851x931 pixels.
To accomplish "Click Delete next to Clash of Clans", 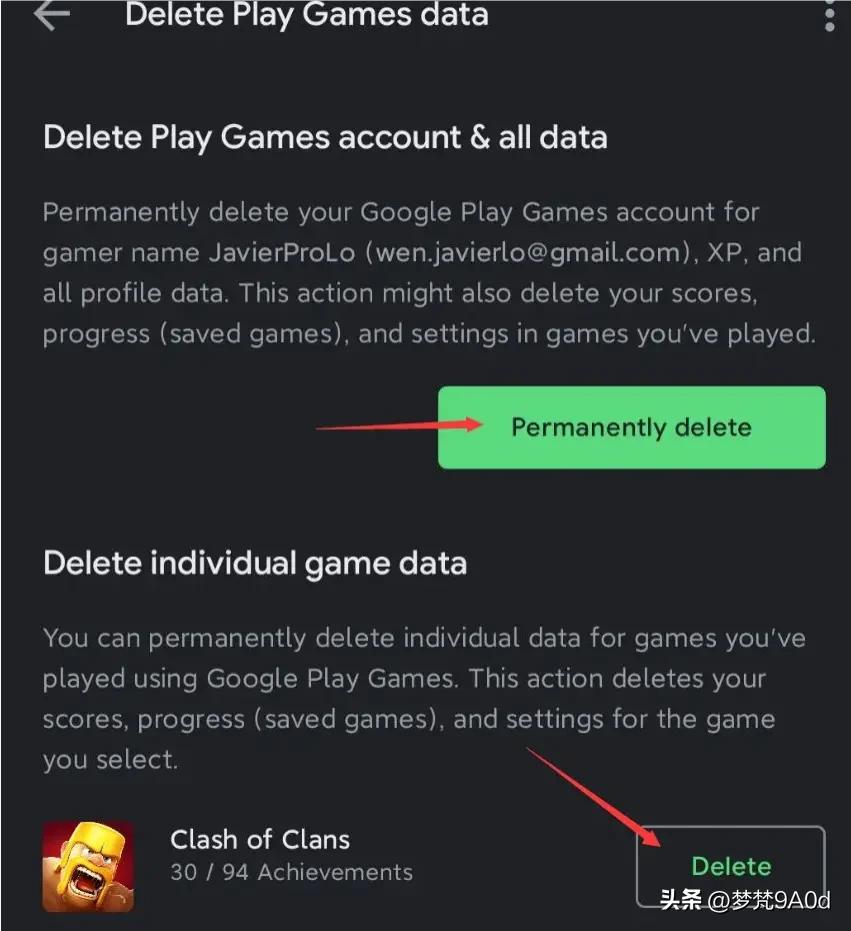I will click(731, 866).
